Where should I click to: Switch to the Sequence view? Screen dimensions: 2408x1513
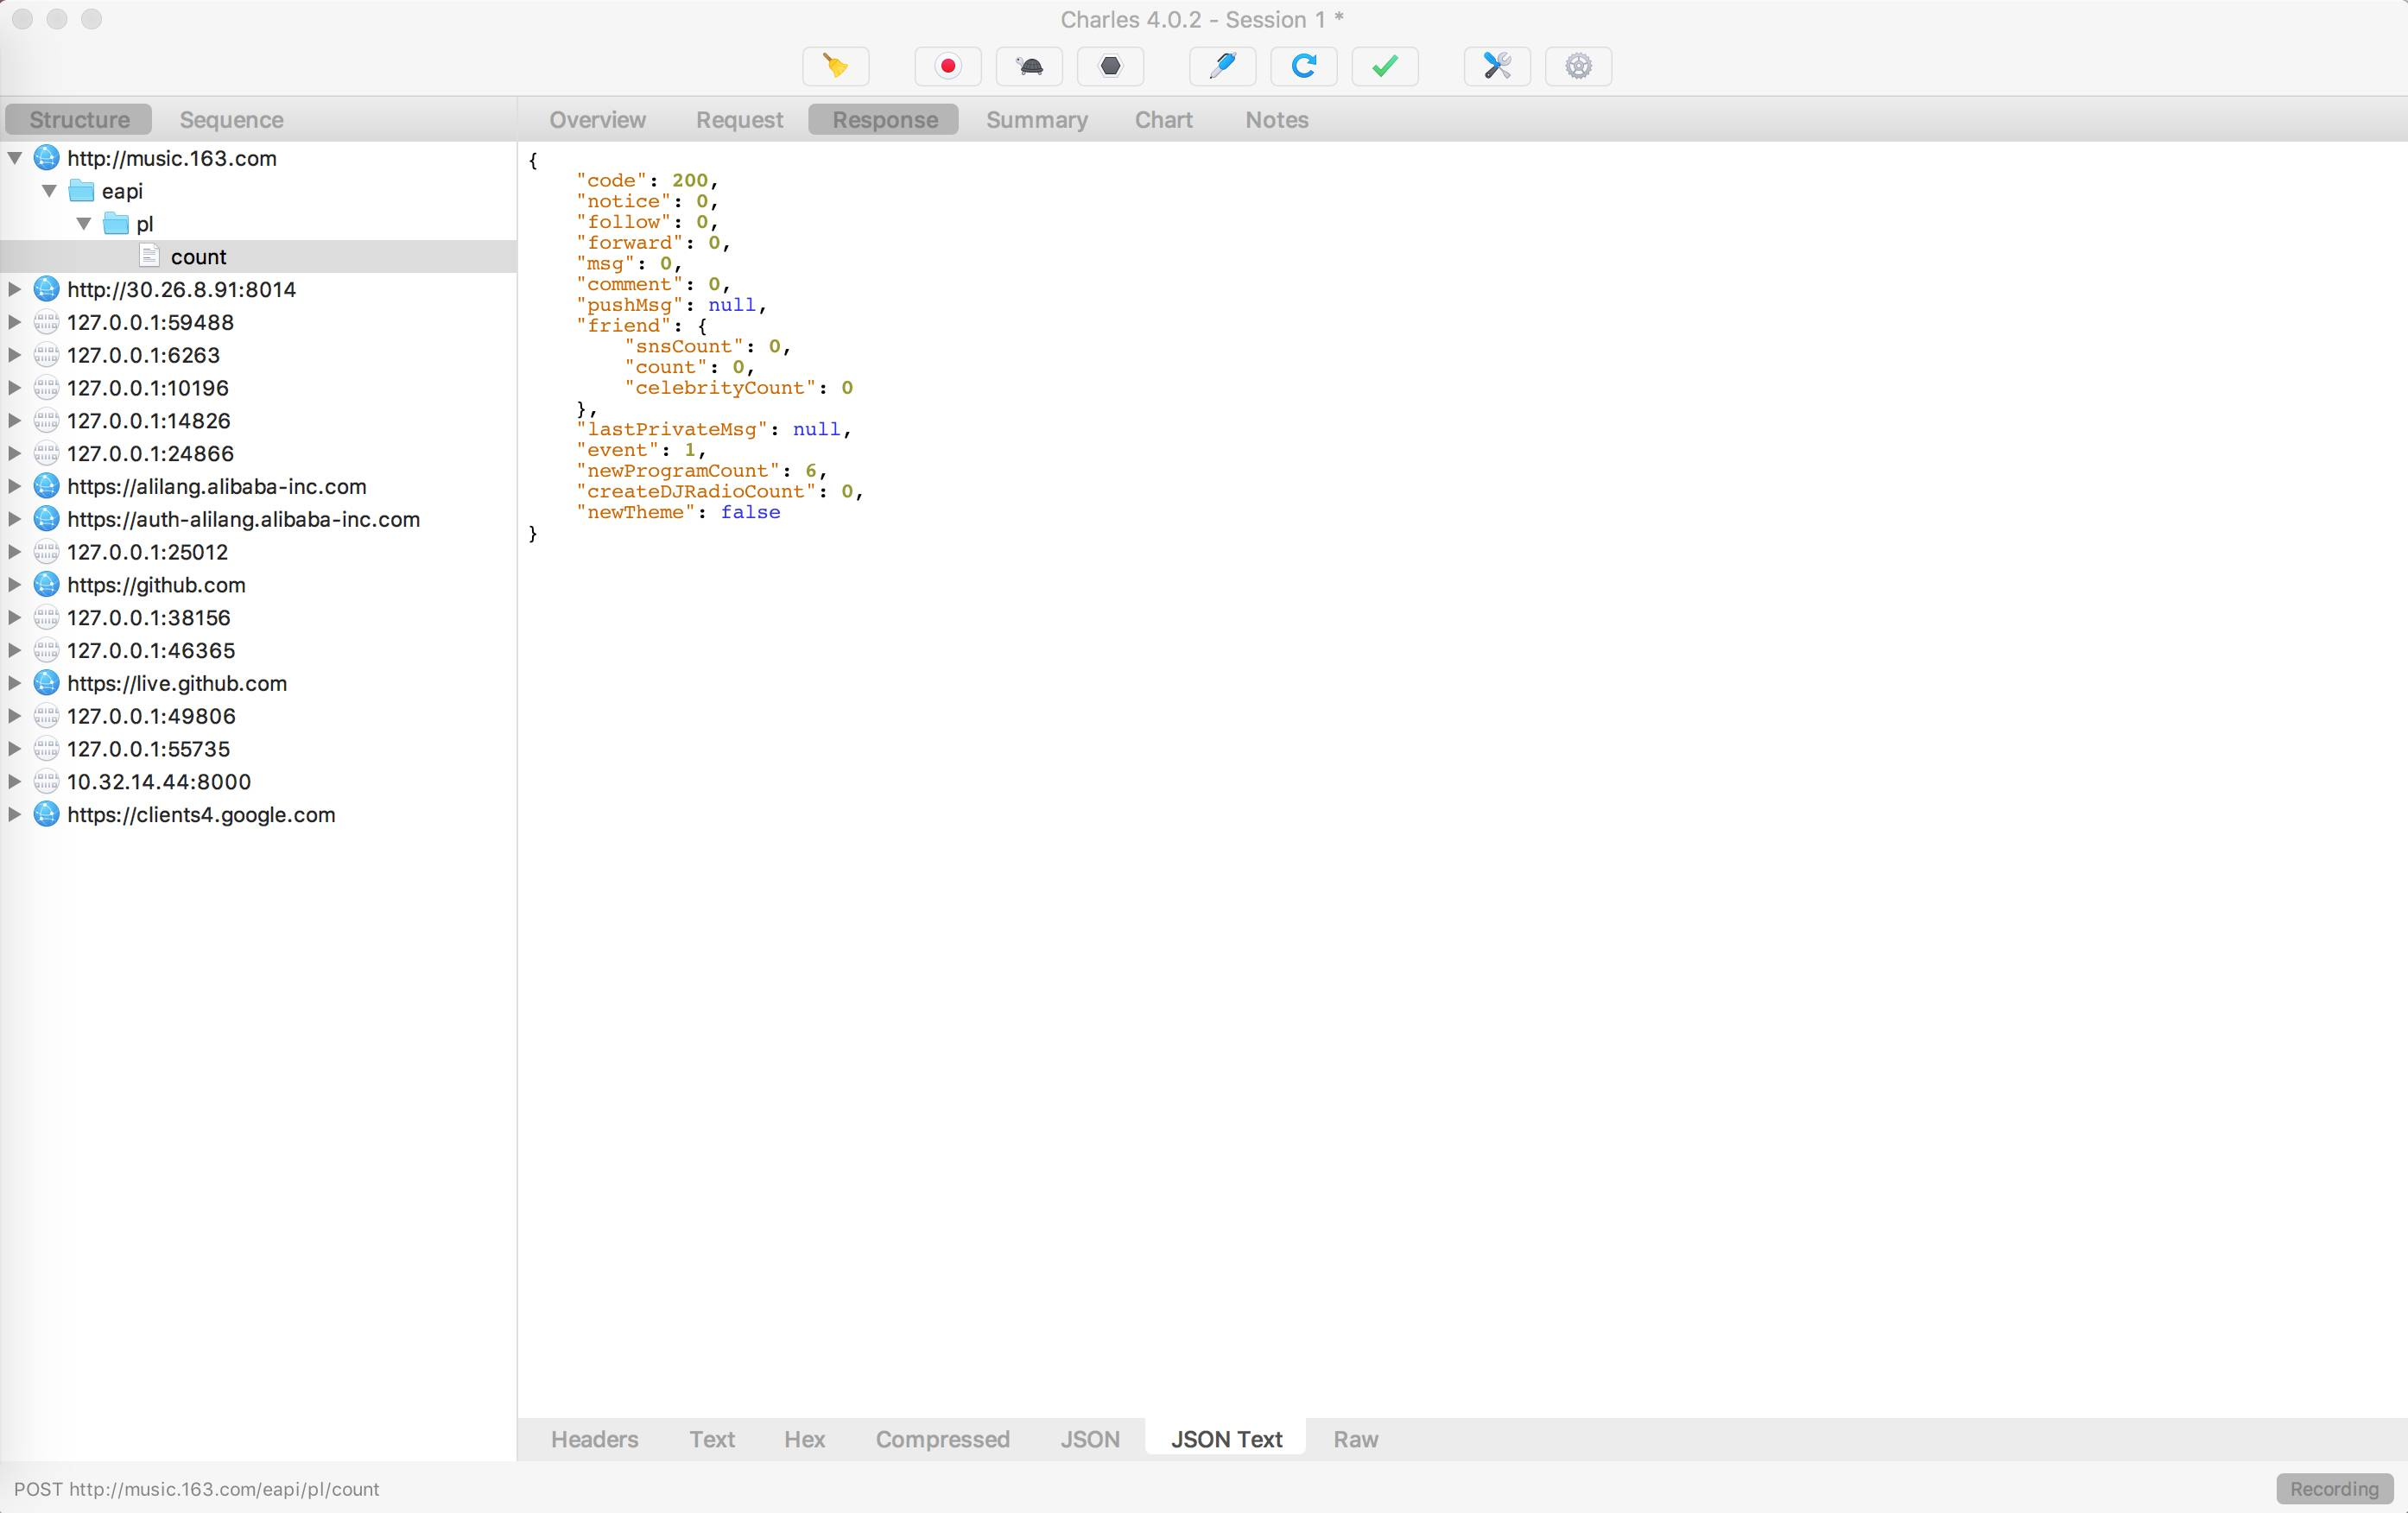(231, 120)
